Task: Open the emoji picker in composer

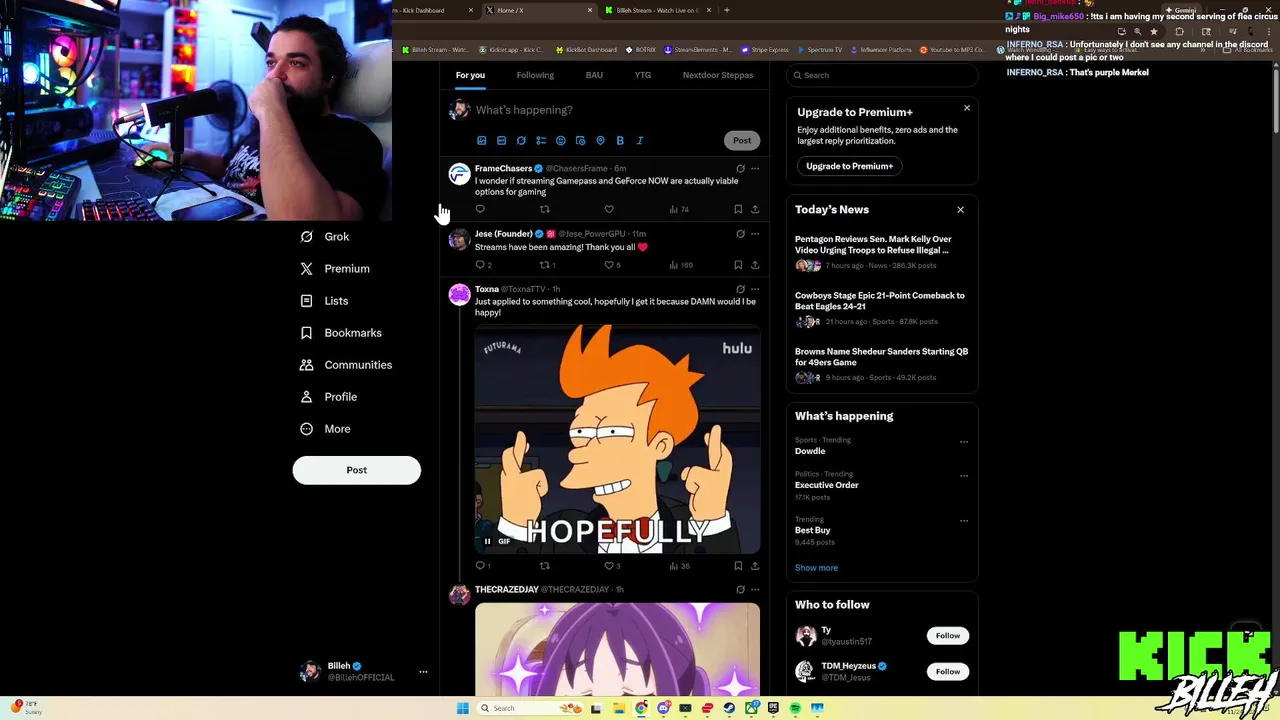Action: point(560,141)
